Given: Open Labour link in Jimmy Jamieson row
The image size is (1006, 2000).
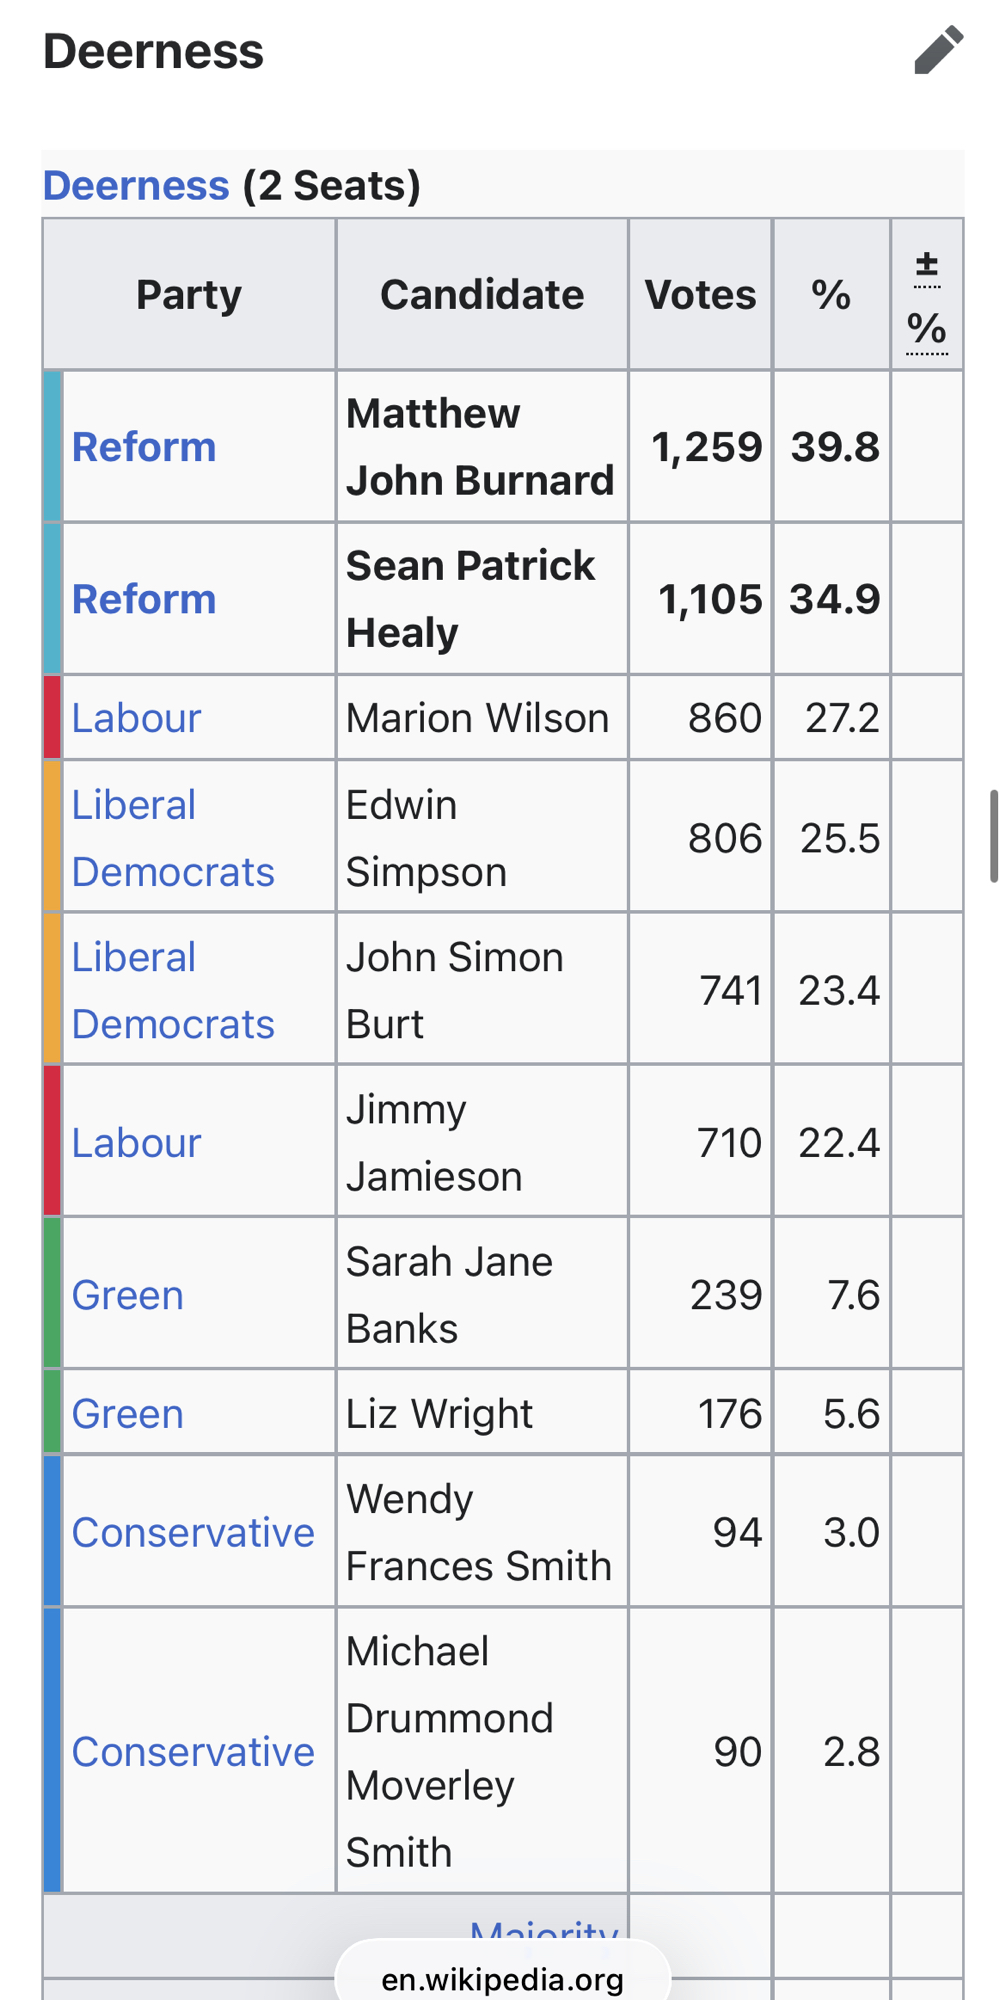Looking at the screenshot, I should pyautogui.click(x=136, y=1143).
